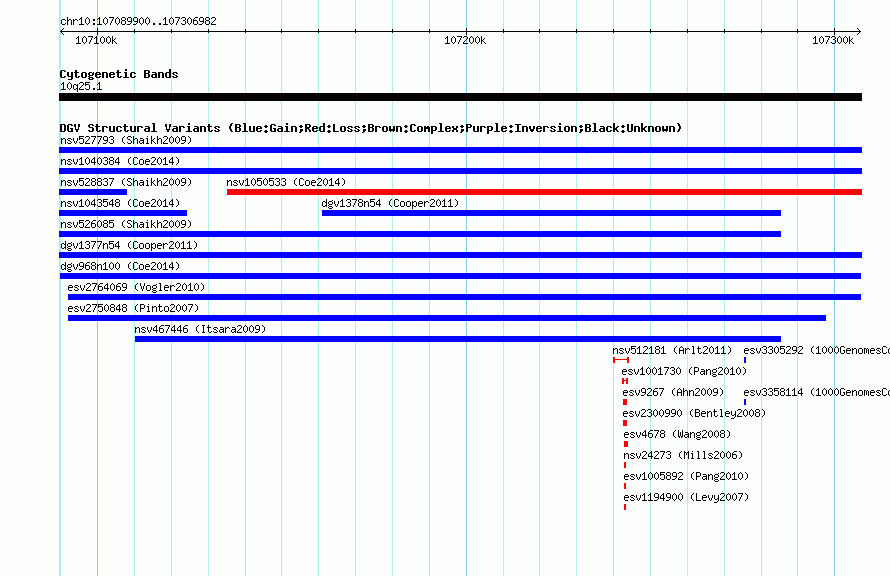Click the DGV Structural Variants track title
The image size is (890, 576).
pos(371,128)
